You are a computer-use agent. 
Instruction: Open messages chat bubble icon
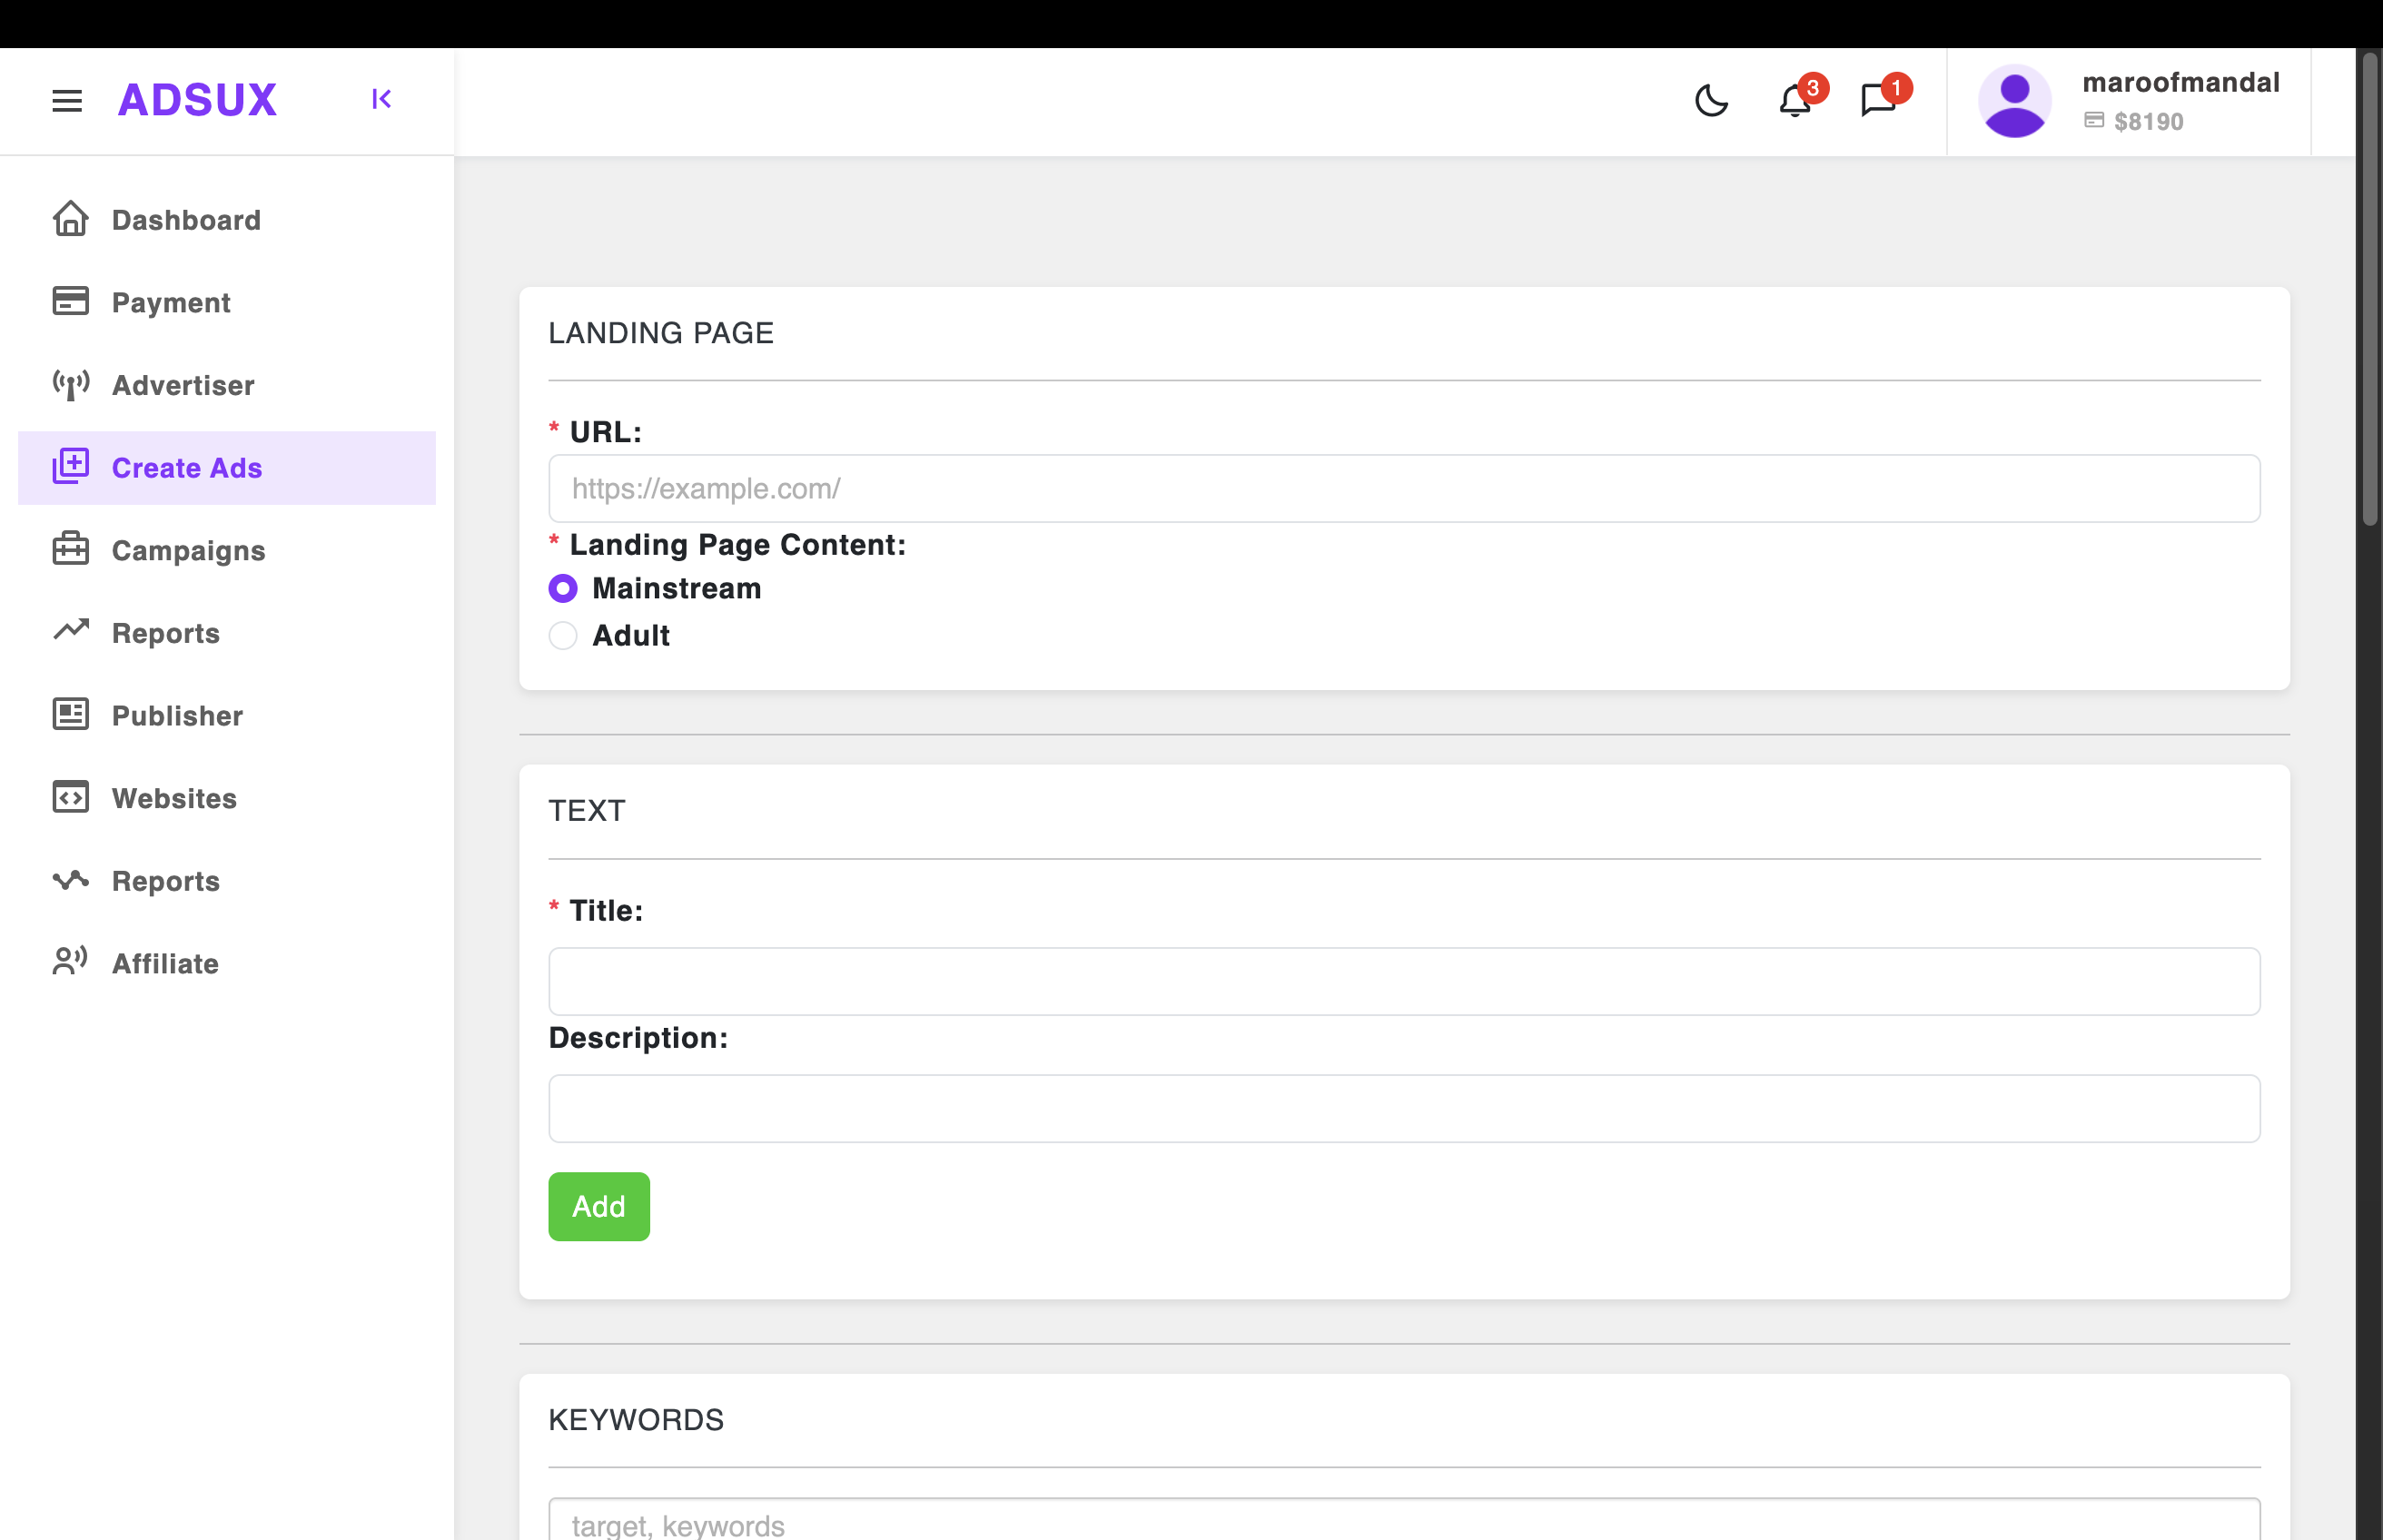tap(1878, 100)
